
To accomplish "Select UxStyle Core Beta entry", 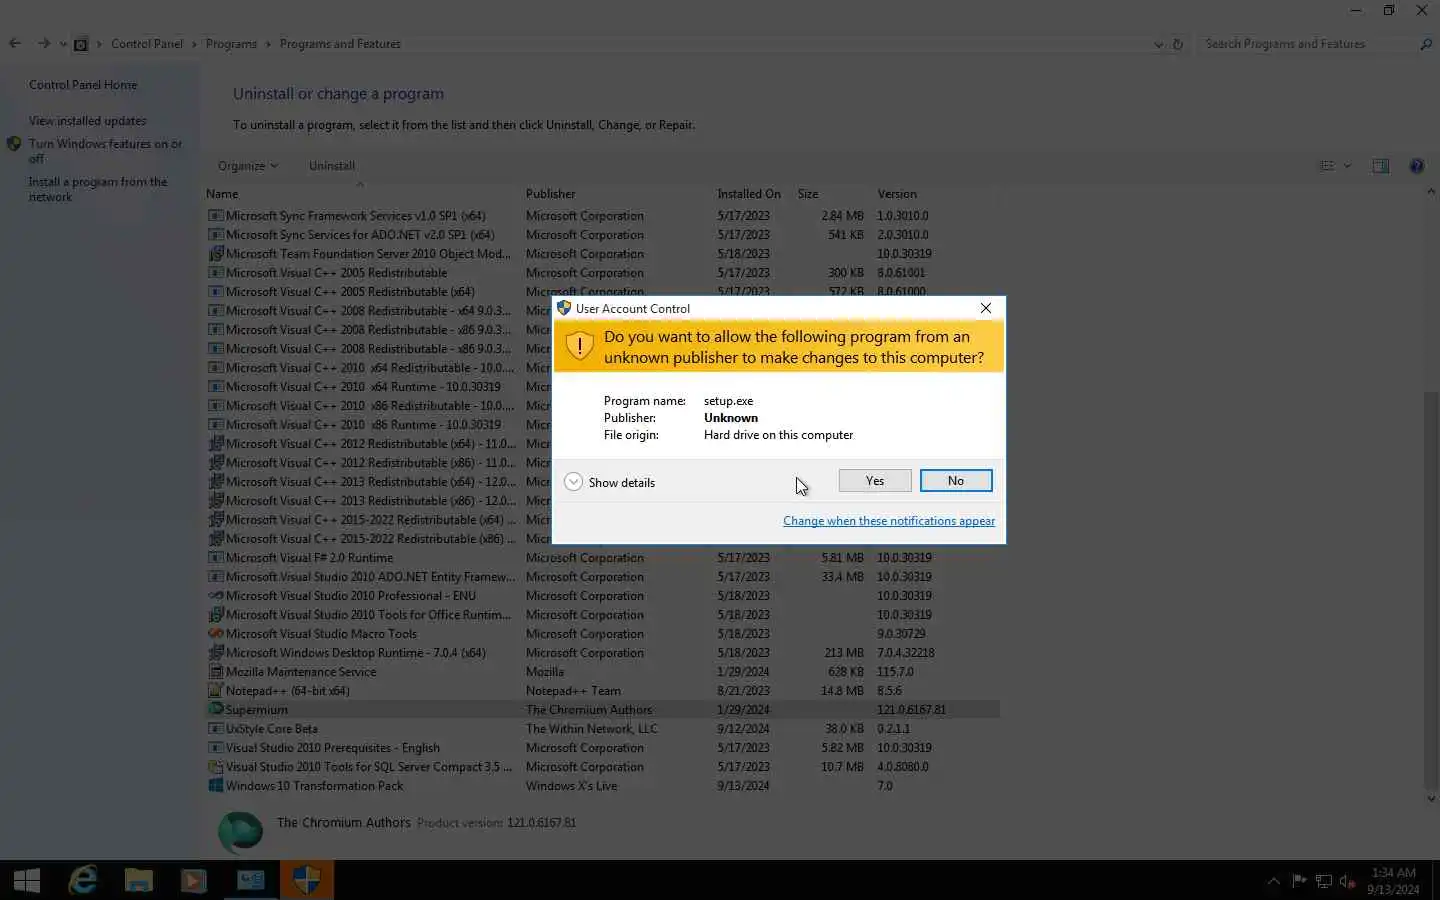I will coord(602,729).
